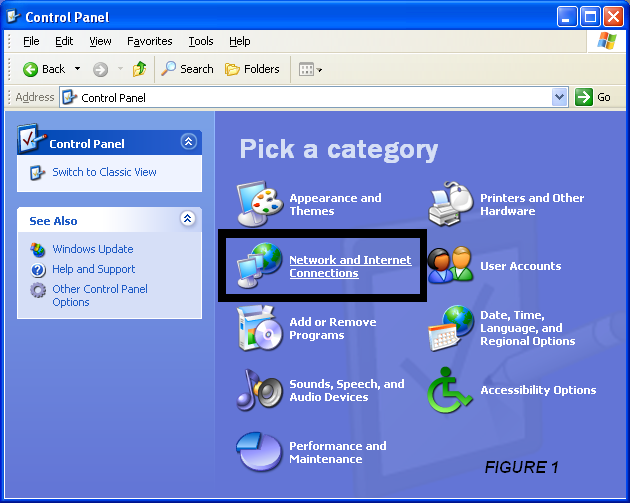Image resolution: width=630 pixels, height=503 pixels.
Task: Open the Date, Time, Language calendar icon
Action: click(x=451, y=328)
